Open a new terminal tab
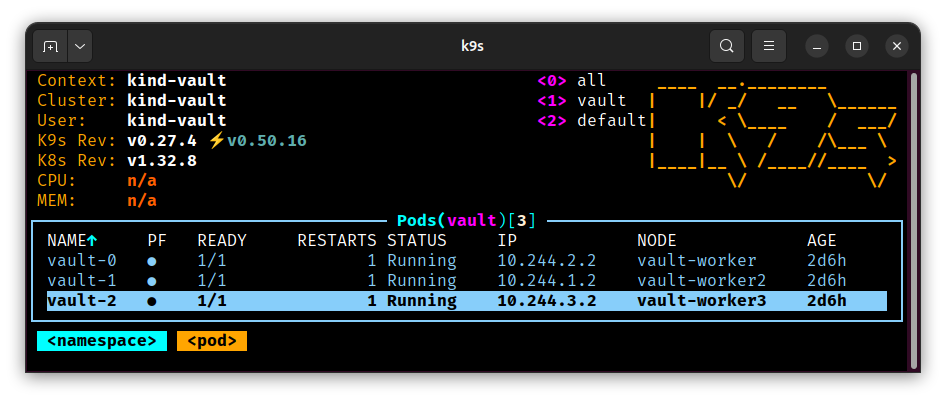This screenshot has height=401, width=946. pos(51,46)
